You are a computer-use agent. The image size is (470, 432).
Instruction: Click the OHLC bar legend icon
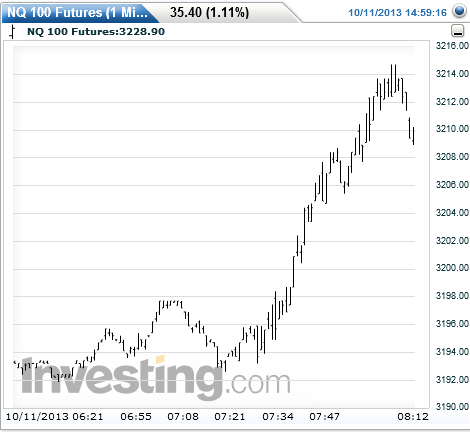click(12, 32)
